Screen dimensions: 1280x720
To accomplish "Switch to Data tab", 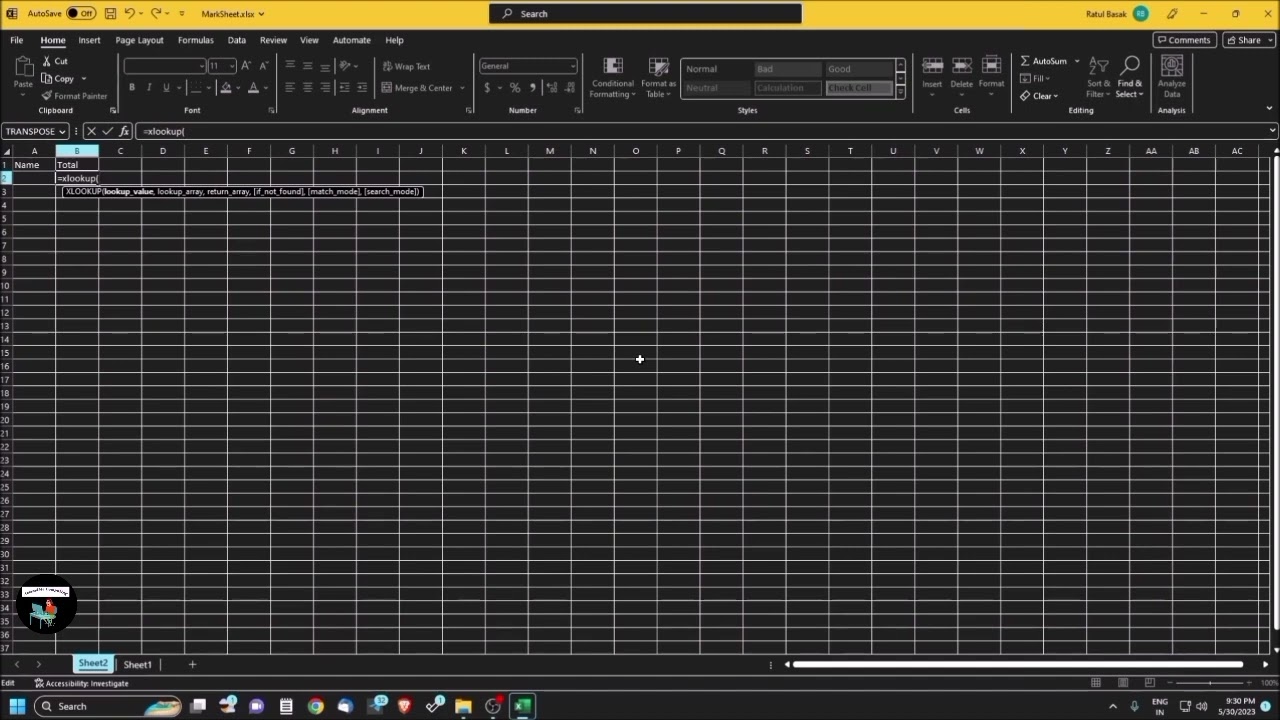I will point(236,40).
